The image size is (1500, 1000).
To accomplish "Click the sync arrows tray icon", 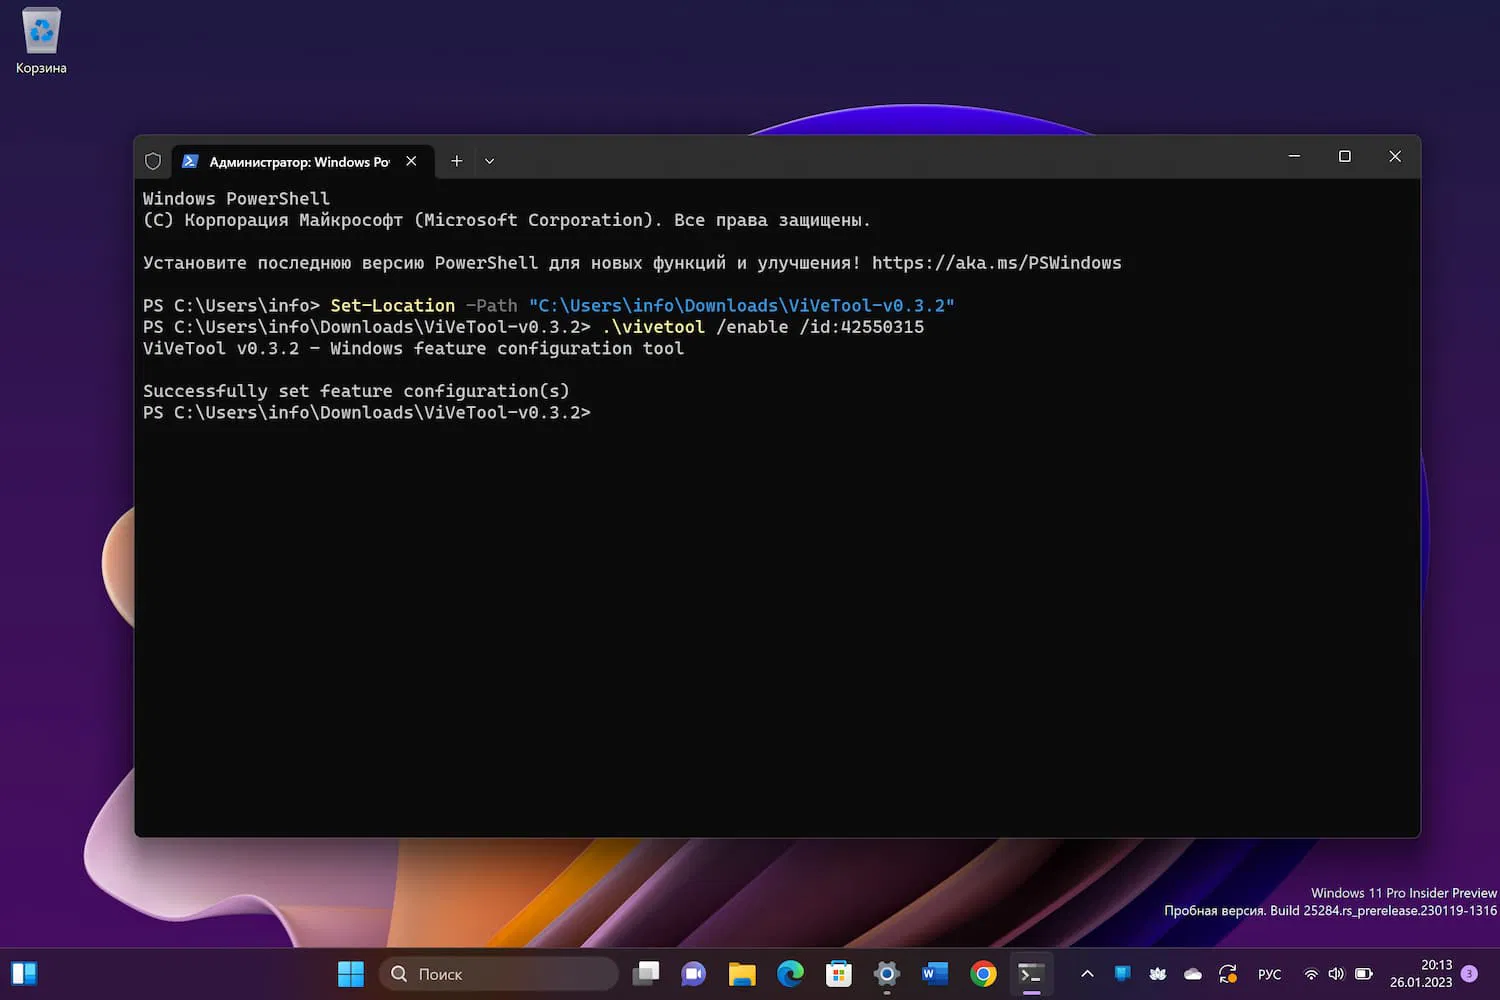I will 1228,974.
